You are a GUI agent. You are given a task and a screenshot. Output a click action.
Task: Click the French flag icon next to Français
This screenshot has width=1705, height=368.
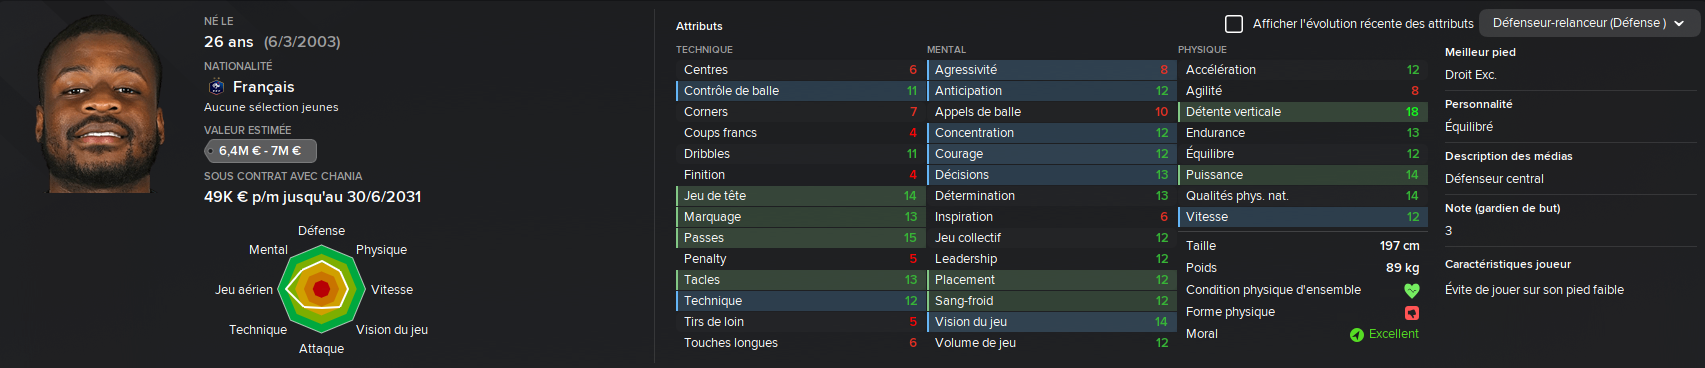coord(216,87)
